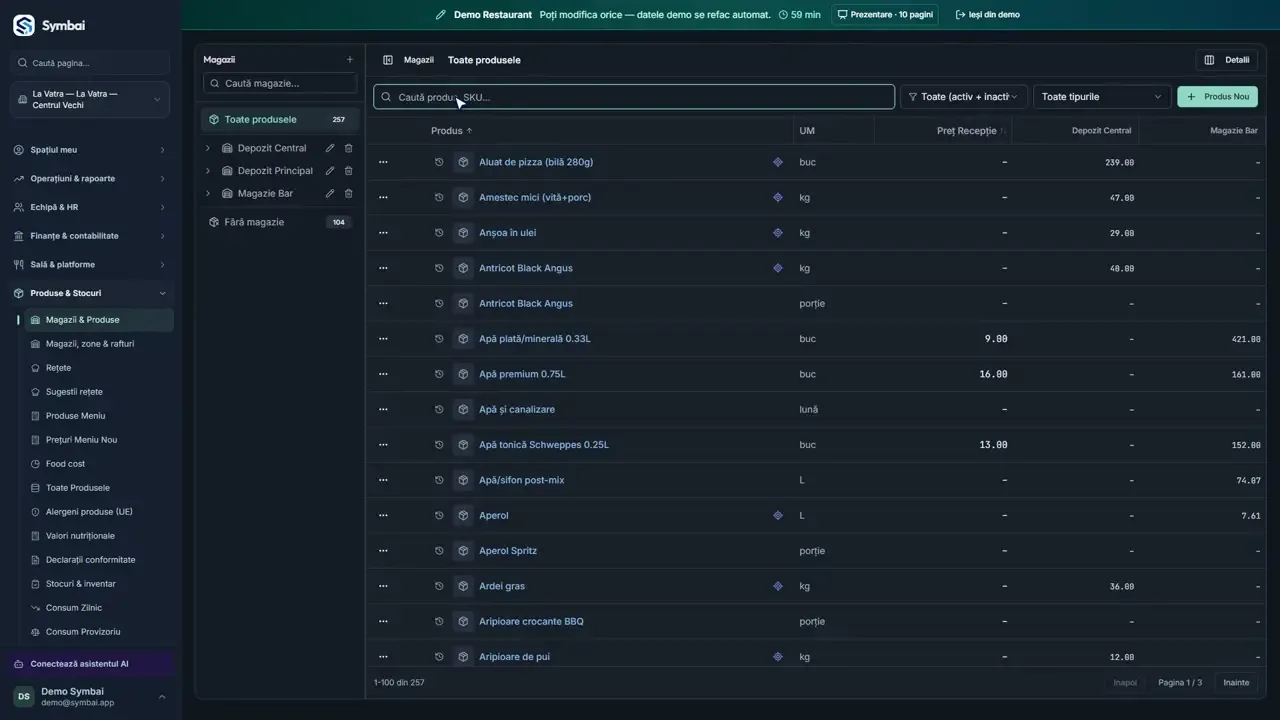1280x720 pixels.
Task: Click the Produs Nou button
Action: 1217,97
